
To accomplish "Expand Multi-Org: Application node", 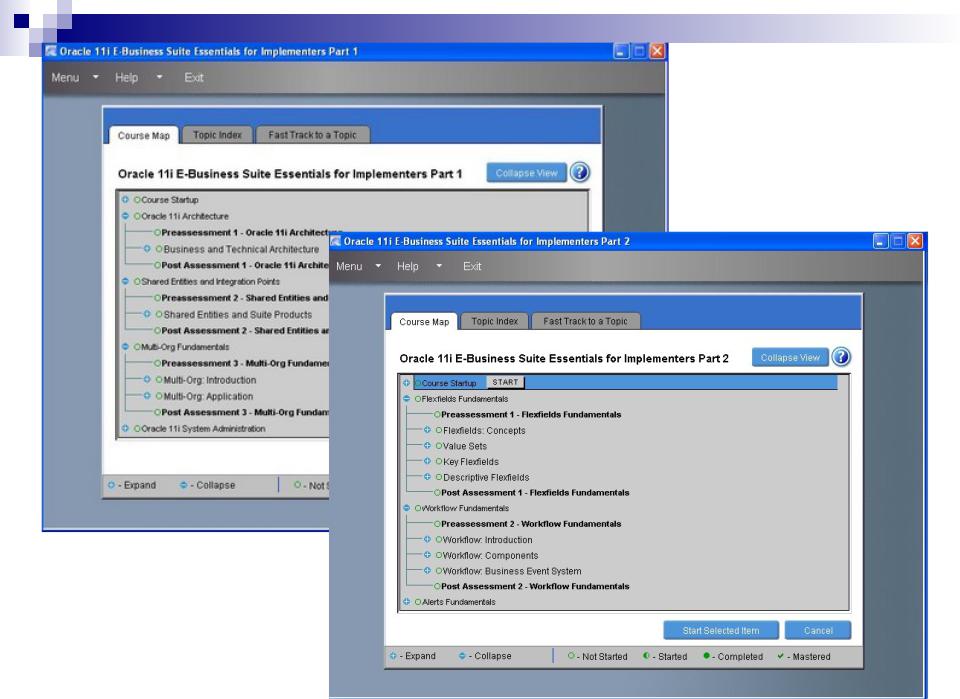I will (147, 396).
